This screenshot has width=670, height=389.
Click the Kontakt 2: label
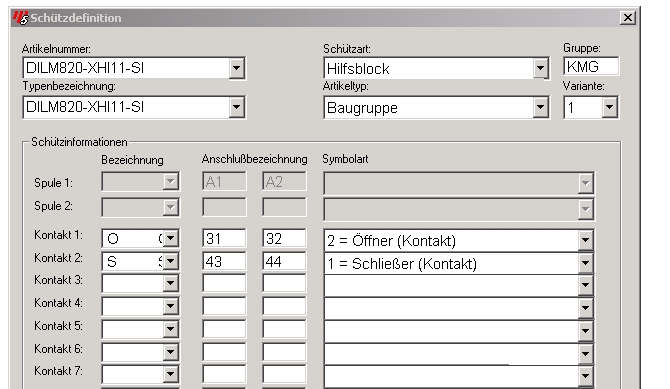pos(59,258)
